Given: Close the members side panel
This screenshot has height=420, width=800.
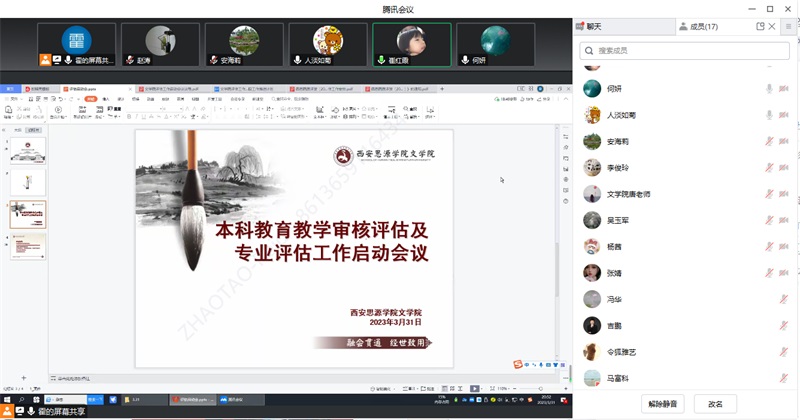Looking at the screenshot, I should click(x=772, y=26).
